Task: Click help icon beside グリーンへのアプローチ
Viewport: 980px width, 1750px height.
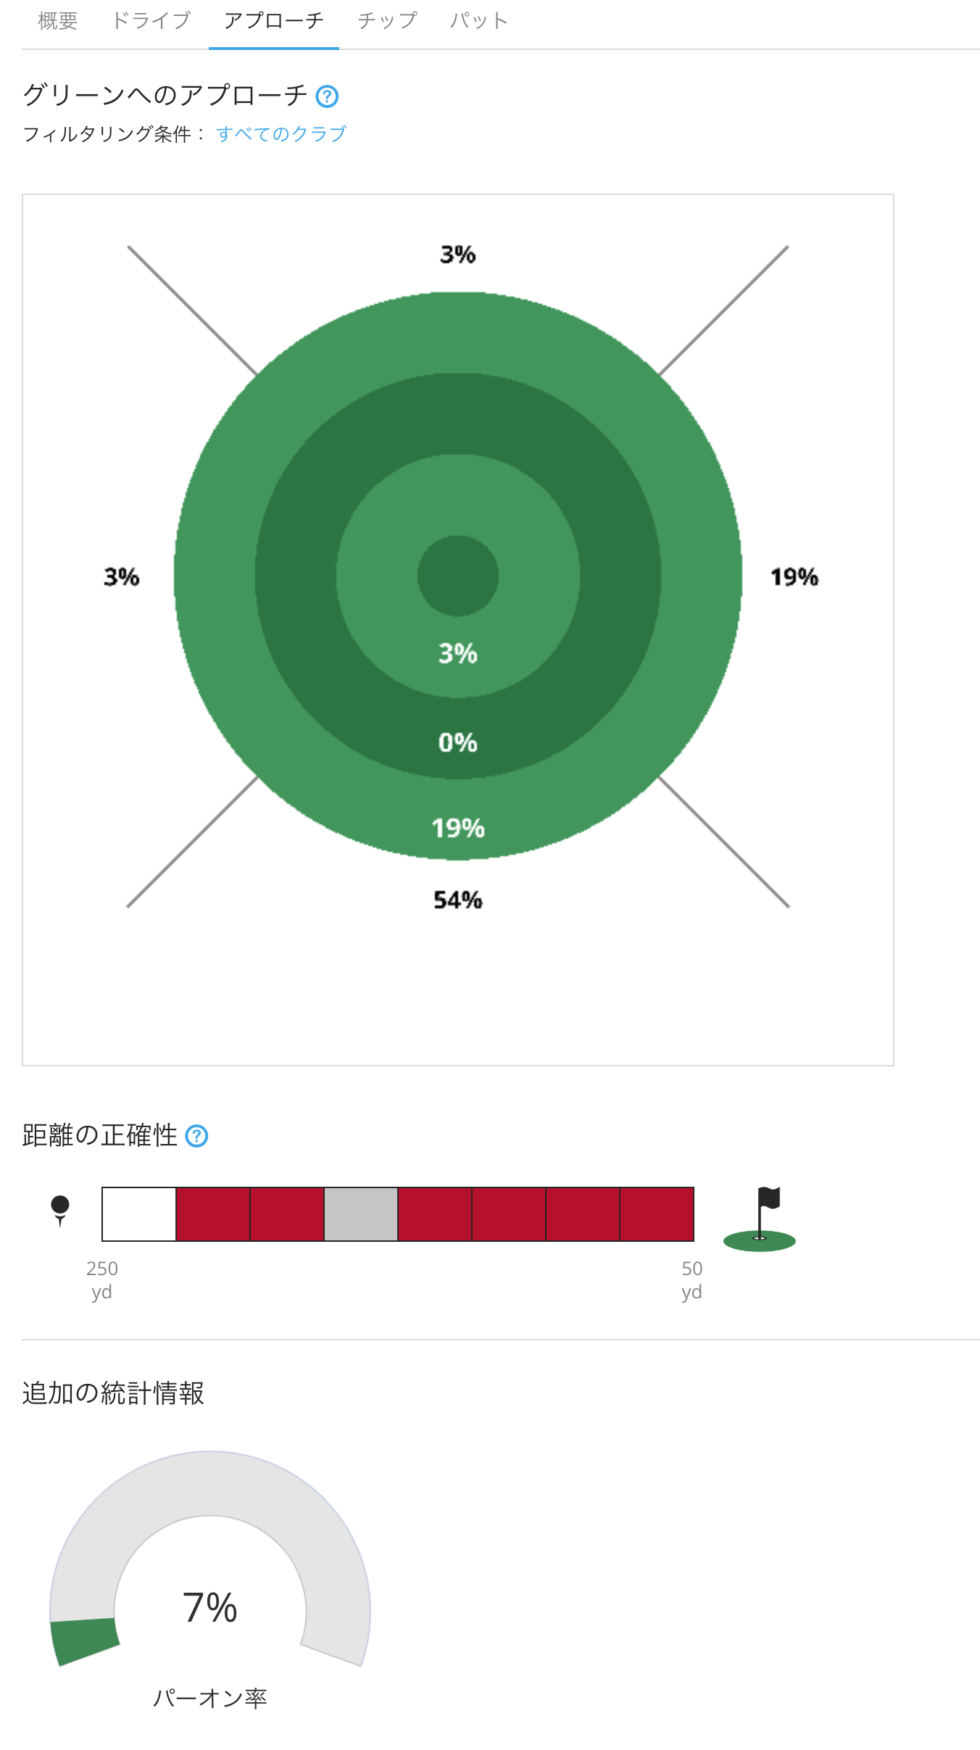Action: 327,96
